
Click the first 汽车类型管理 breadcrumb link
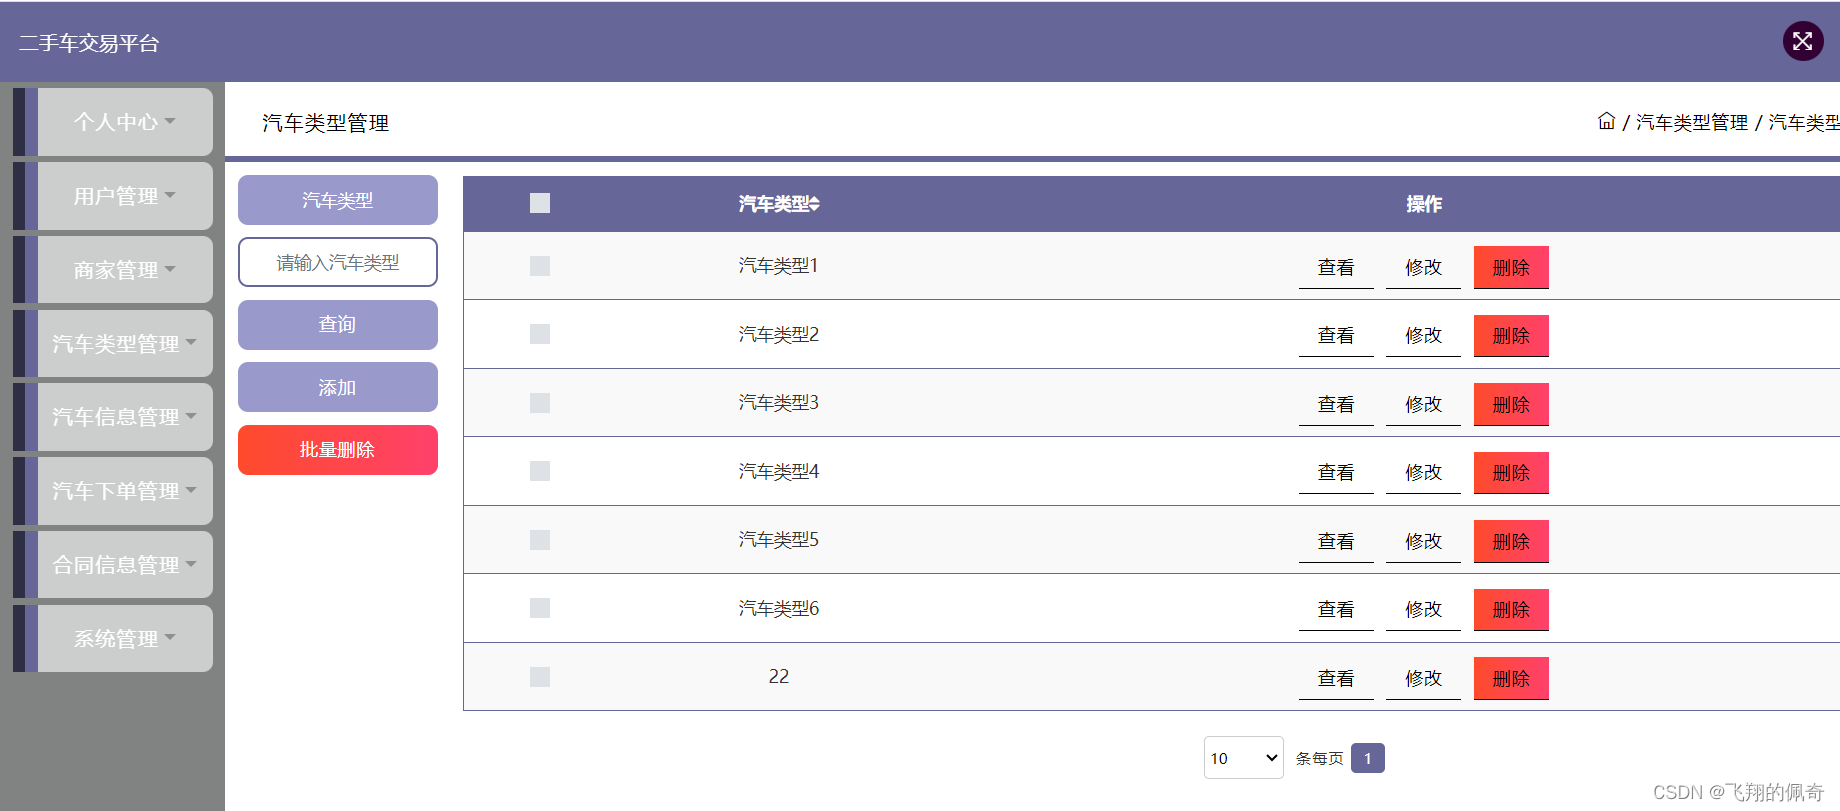(x=1692, y=122)
